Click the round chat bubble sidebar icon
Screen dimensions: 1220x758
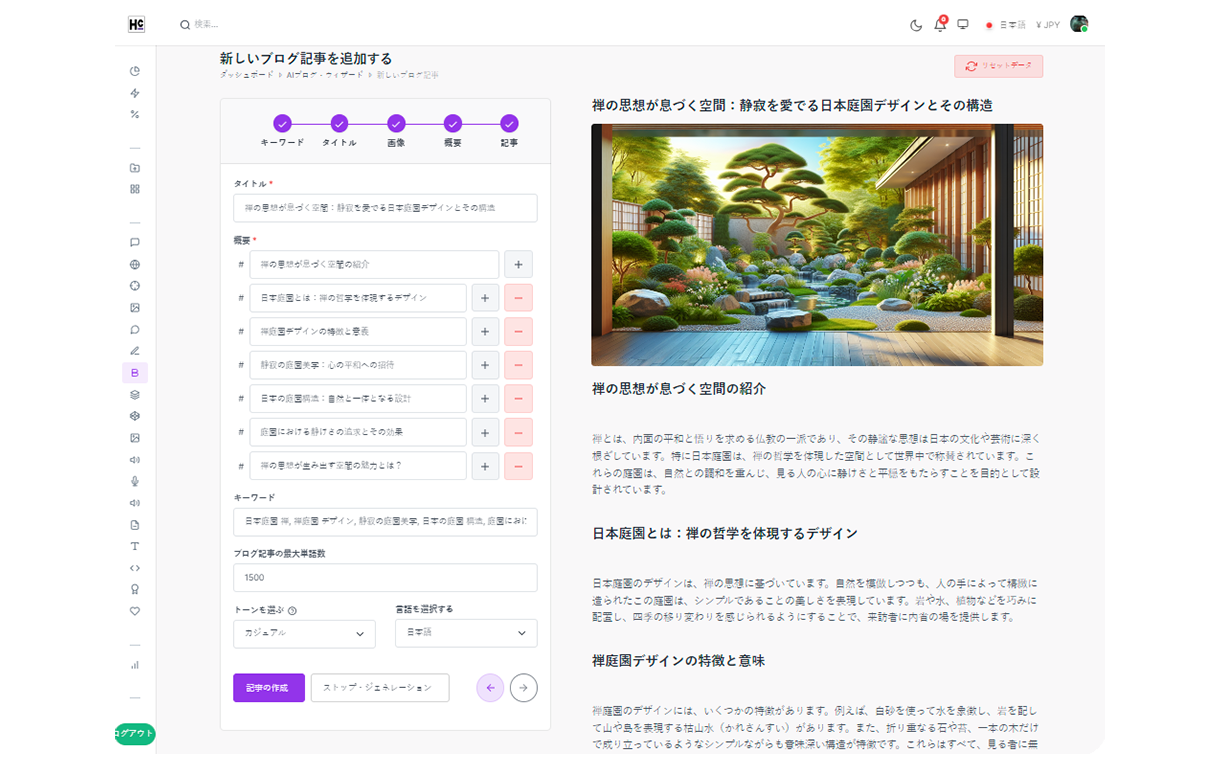click(x=135, y=330)
